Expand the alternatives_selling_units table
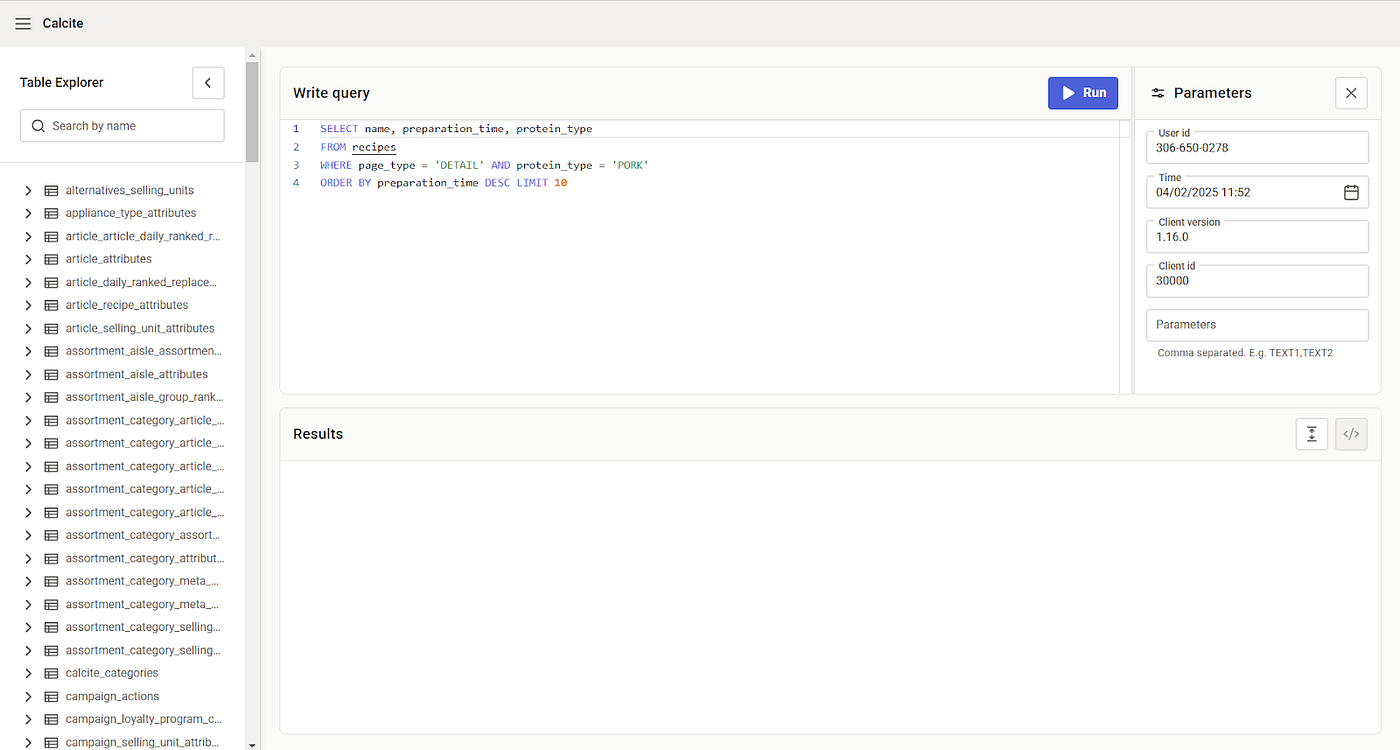Image resolution: width=1400 pixels, height=750 pixels. pyautogui.click(x=29, y=191)
